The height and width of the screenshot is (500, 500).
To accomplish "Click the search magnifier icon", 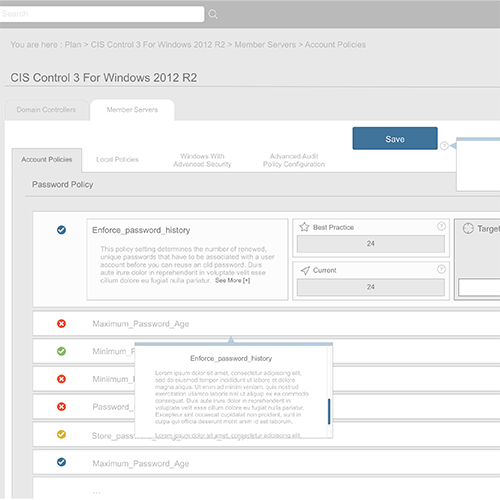I will tap(213, 14).
